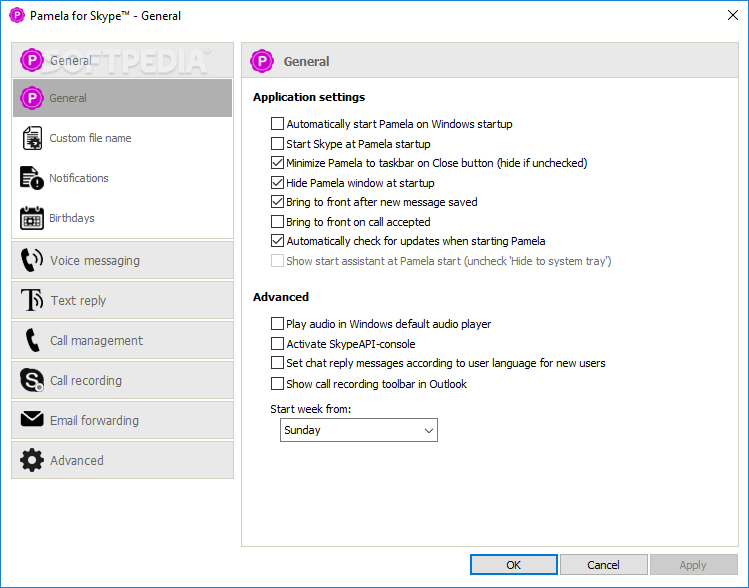Viewport: 749px width, 588px height.
Task: Check Activate SkypeAPI-console option
Action: 277,343
